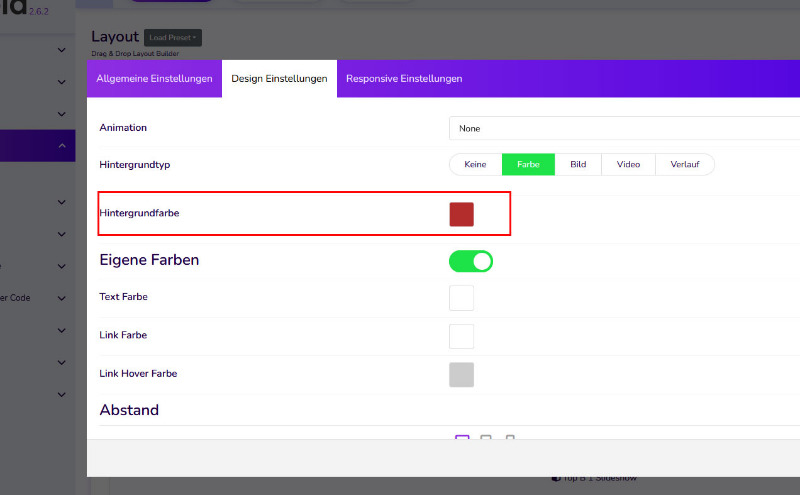800x495 pixels.
Task: Open the Animation dropdown showing None
Action: [624, 128]
